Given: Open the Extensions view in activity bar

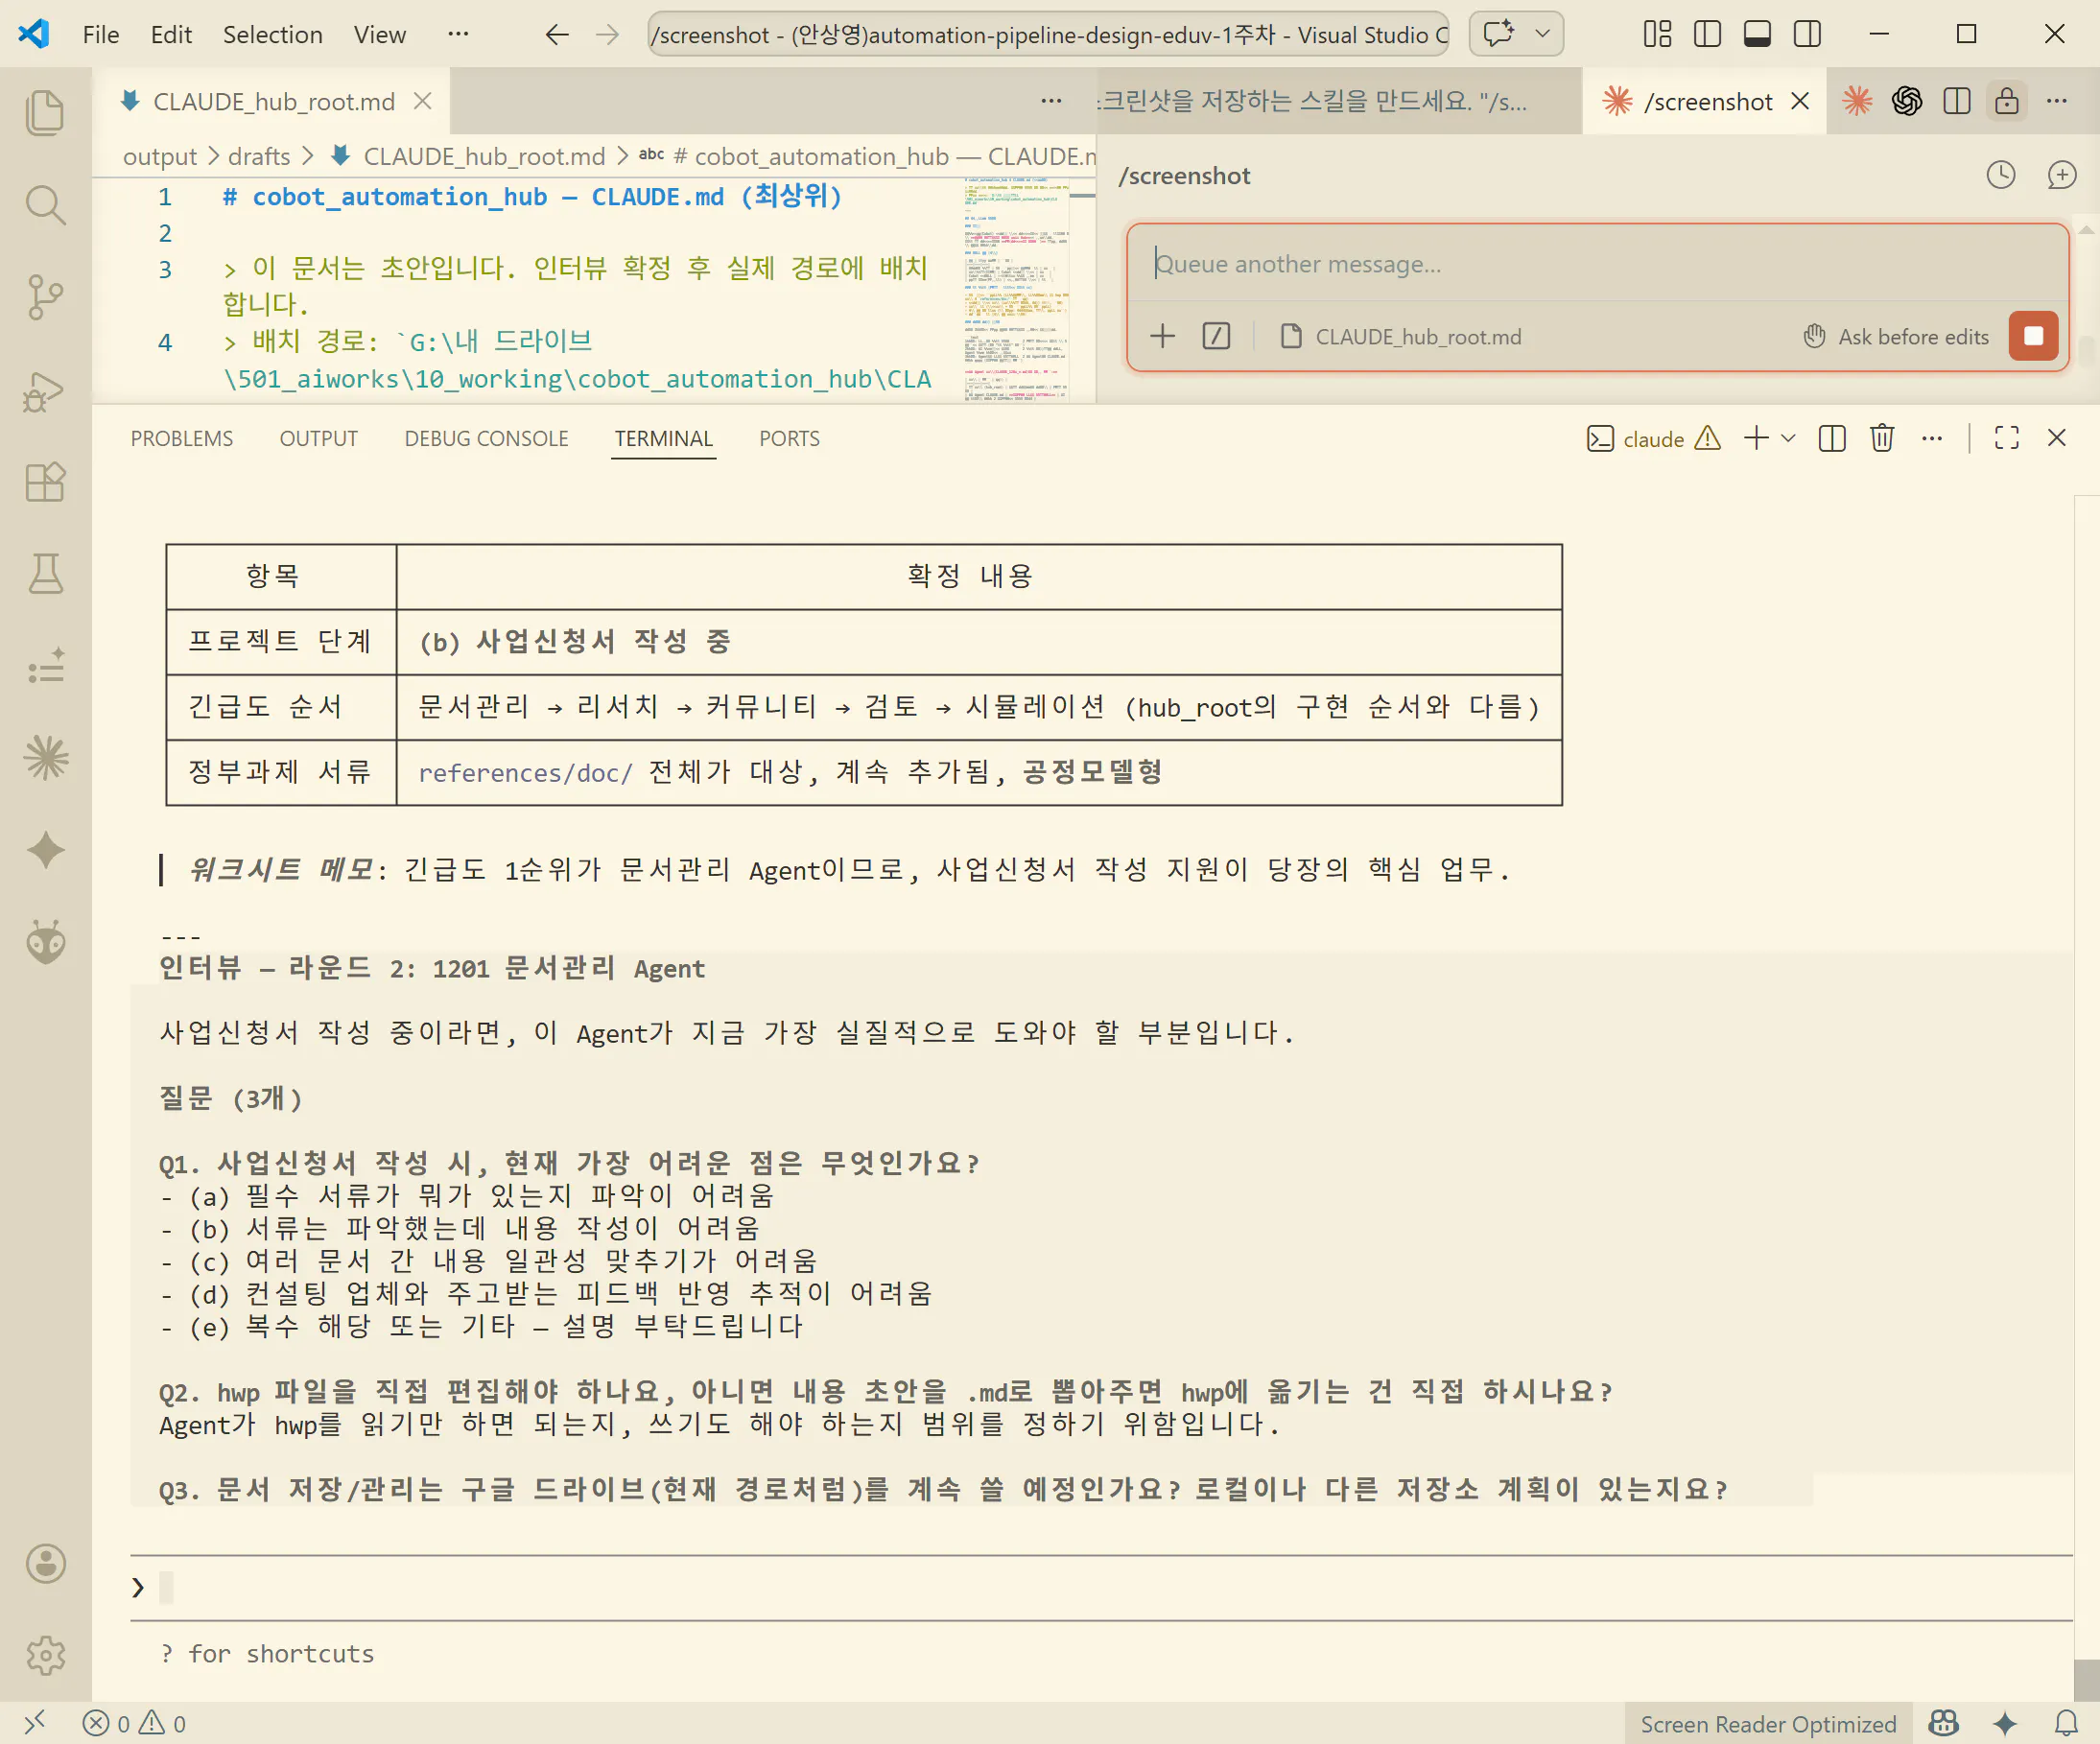Looking at the screenshot, I should coord(45,482).
